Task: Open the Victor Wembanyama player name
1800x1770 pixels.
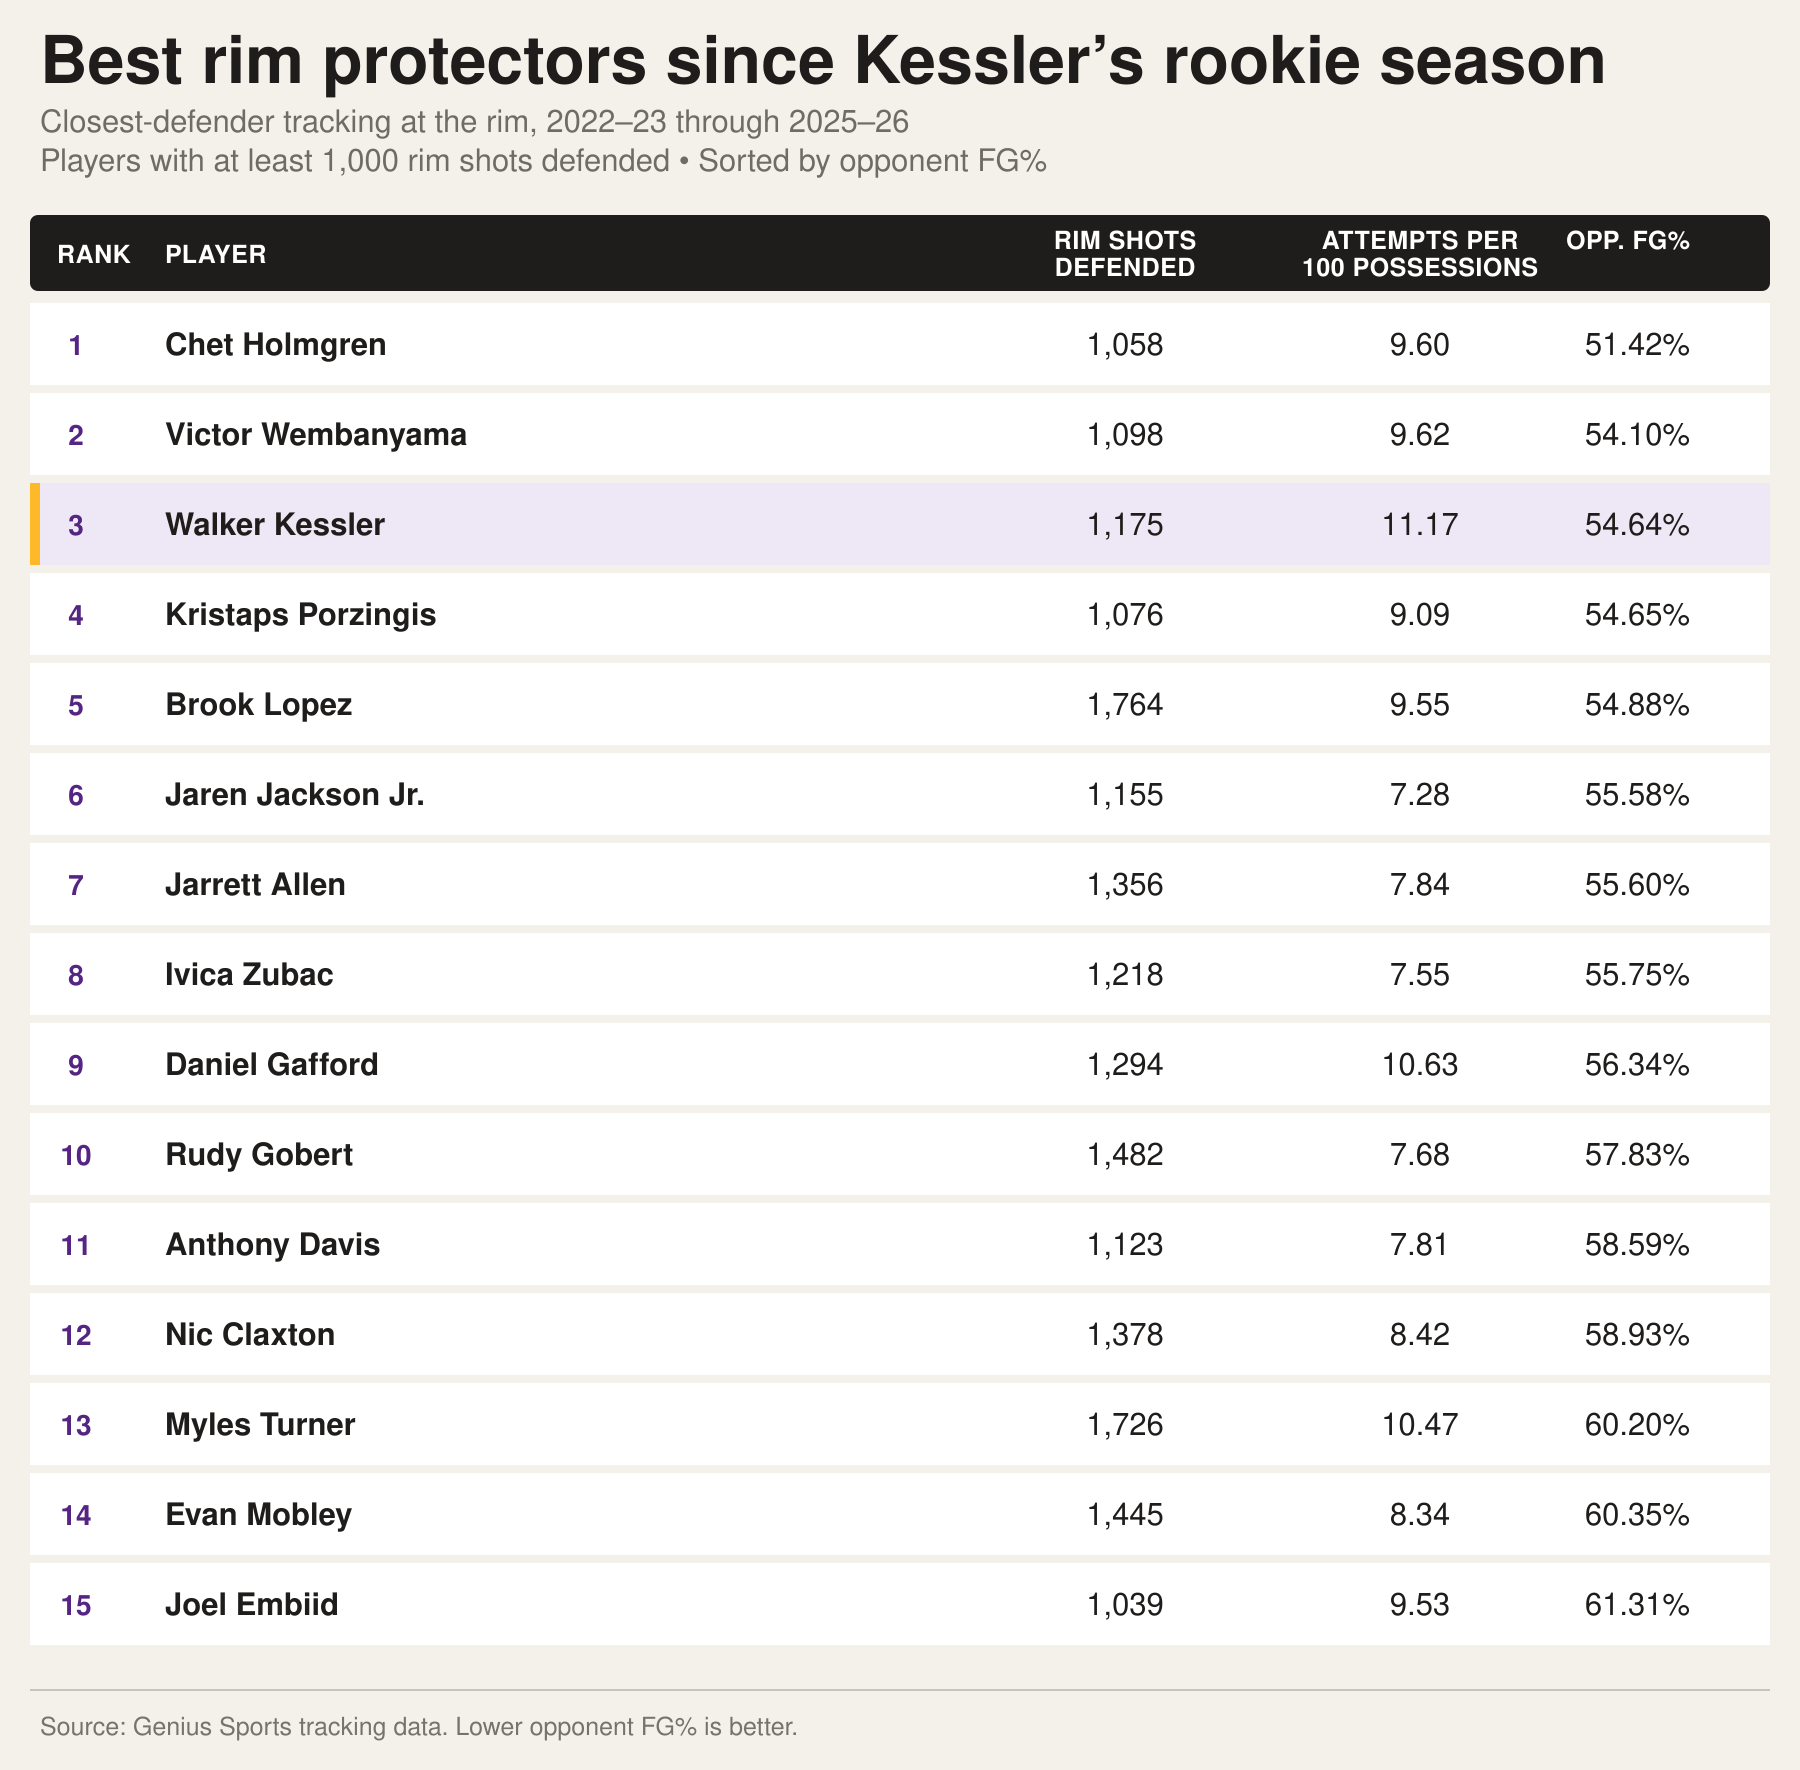Action: point(316,435)
